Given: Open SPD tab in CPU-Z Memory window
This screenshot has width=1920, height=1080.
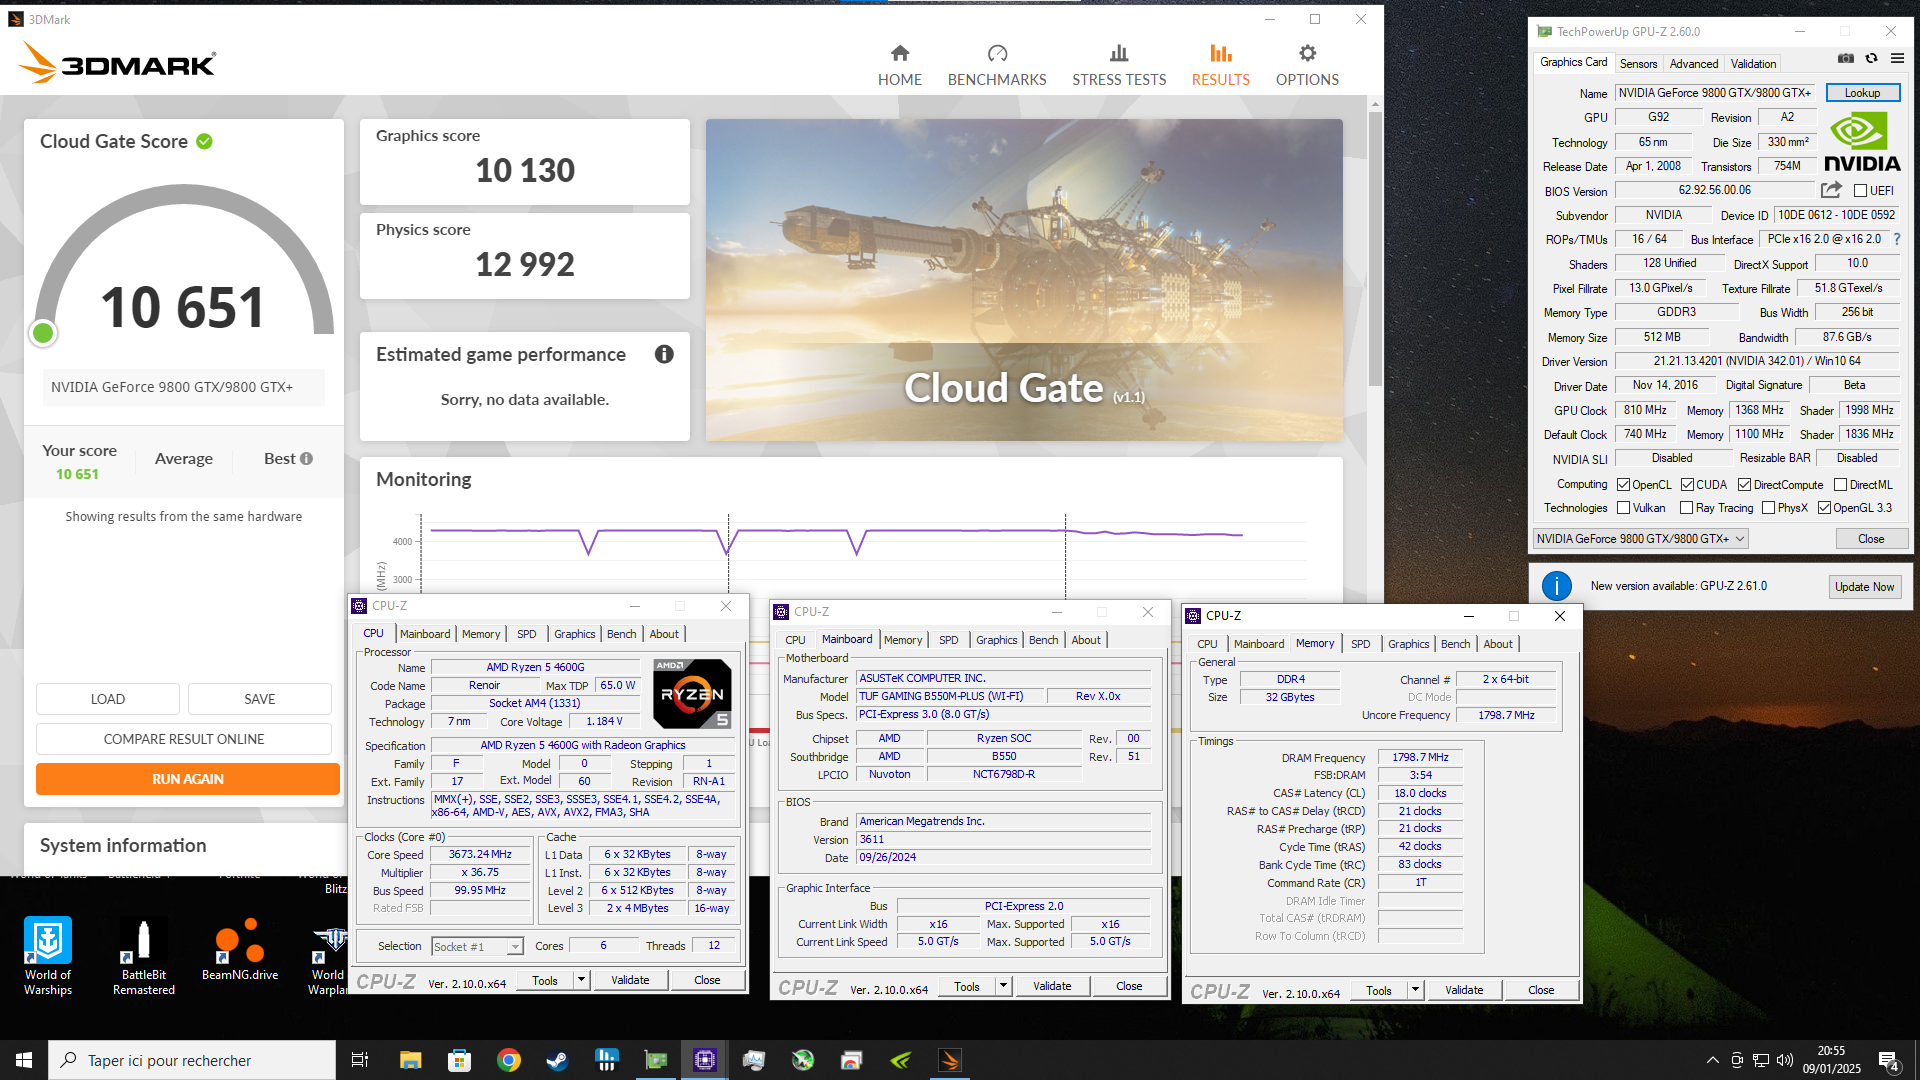Looking at the screenshot, I should tap(1360, 644).
